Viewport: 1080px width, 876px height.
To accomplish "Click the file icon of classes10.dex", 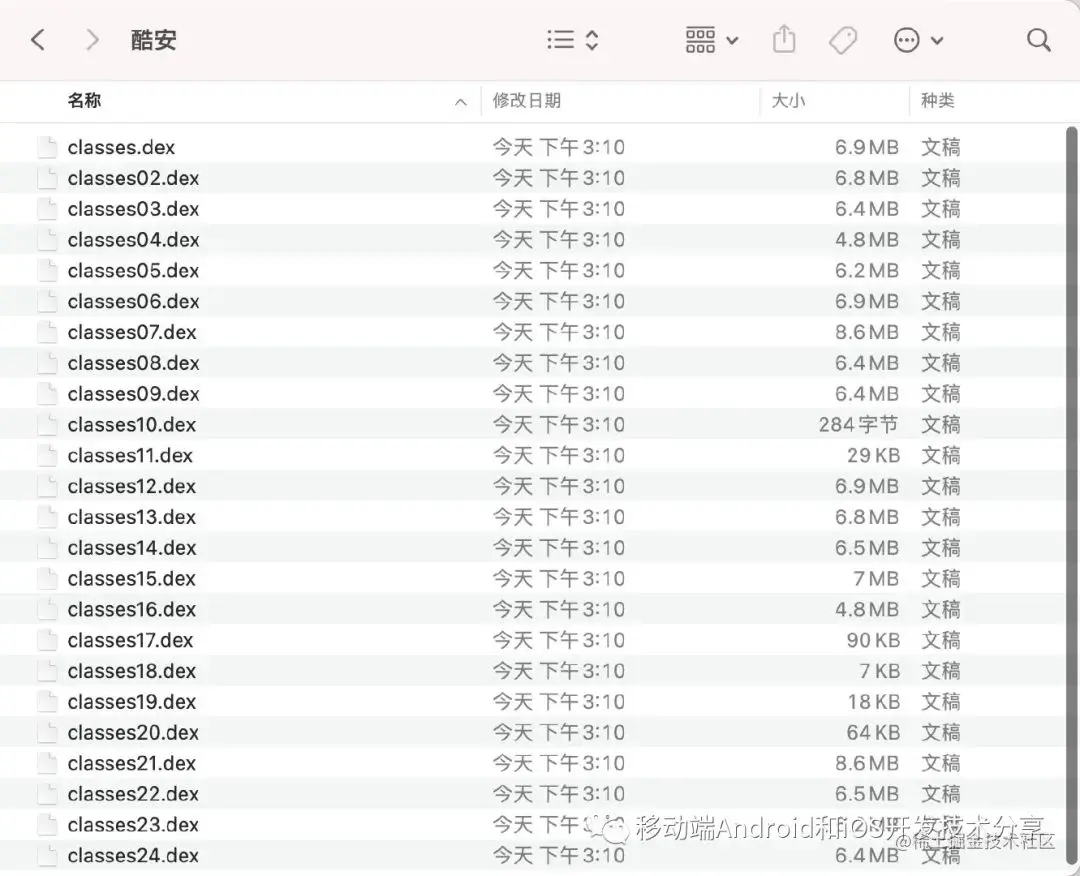I will coord(48,424).
